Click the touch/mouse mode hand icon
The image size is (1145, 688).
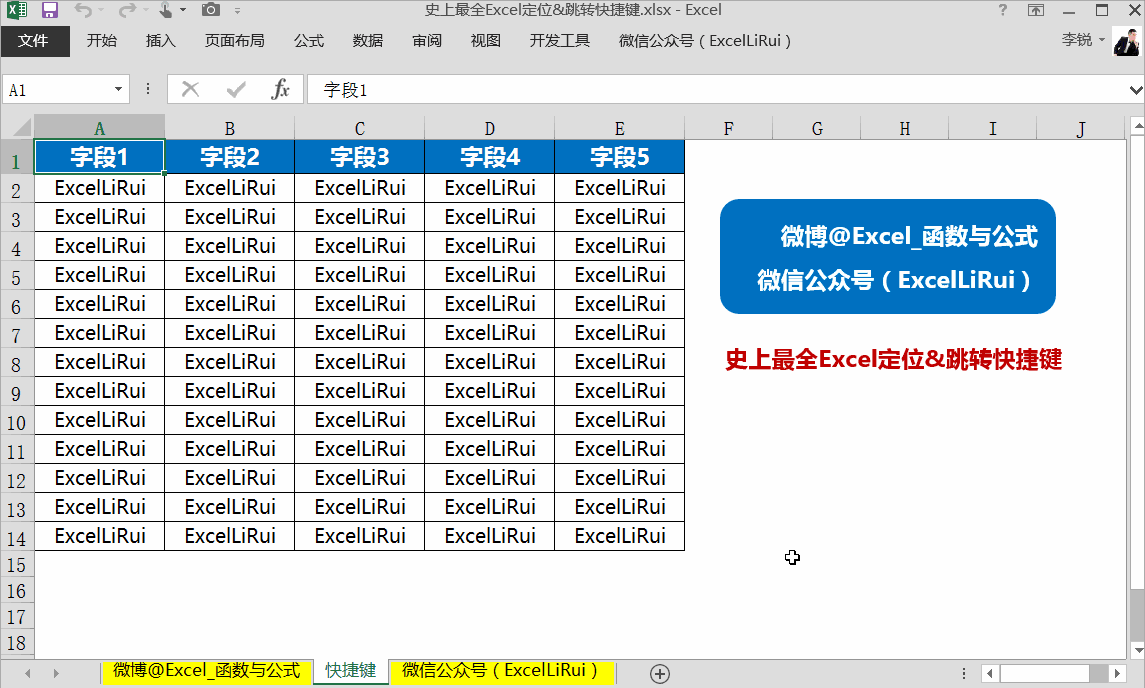[x=166, y=10]
